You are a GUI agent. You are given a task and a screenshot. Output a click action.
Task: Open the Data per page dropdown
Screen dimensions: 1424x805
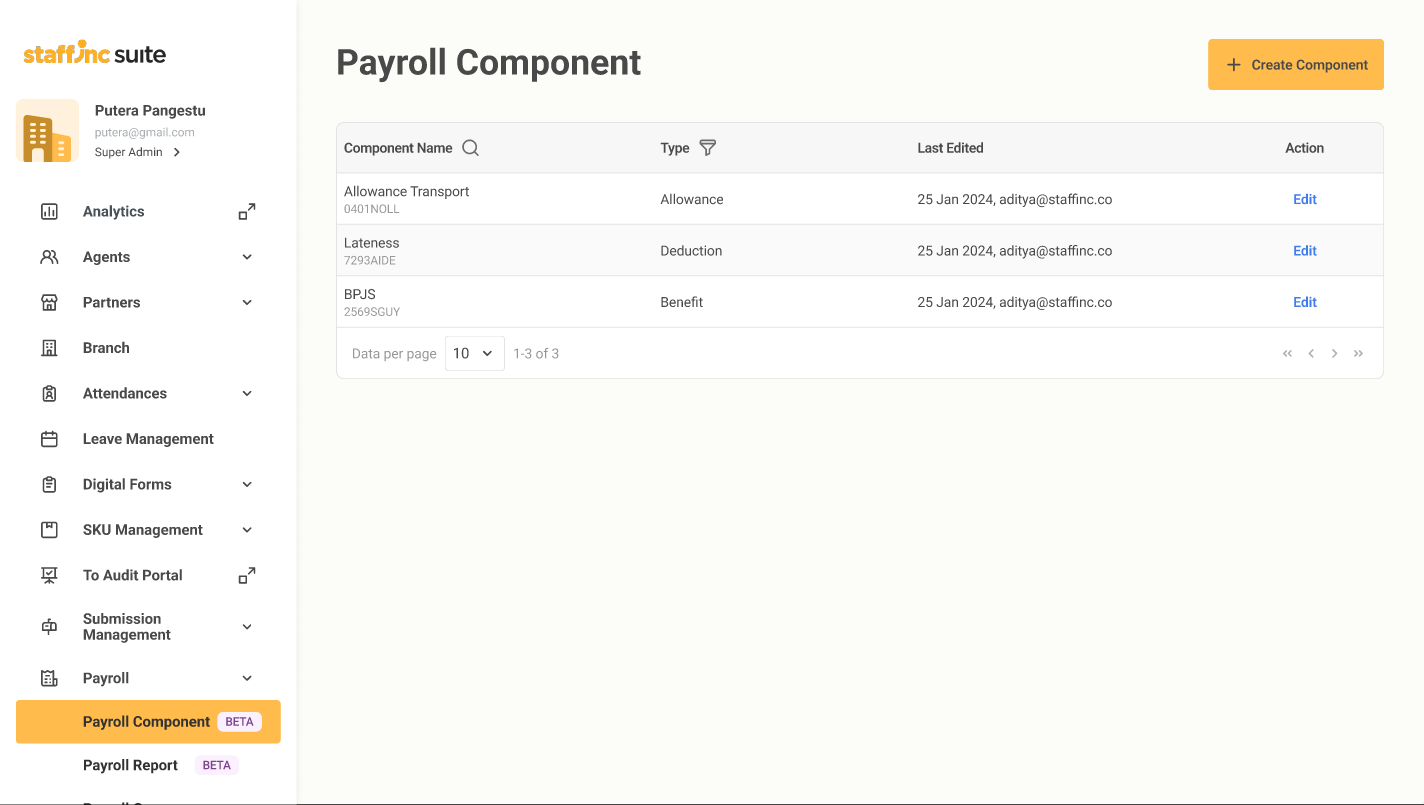pyautogui.click(x=474, y=353)
